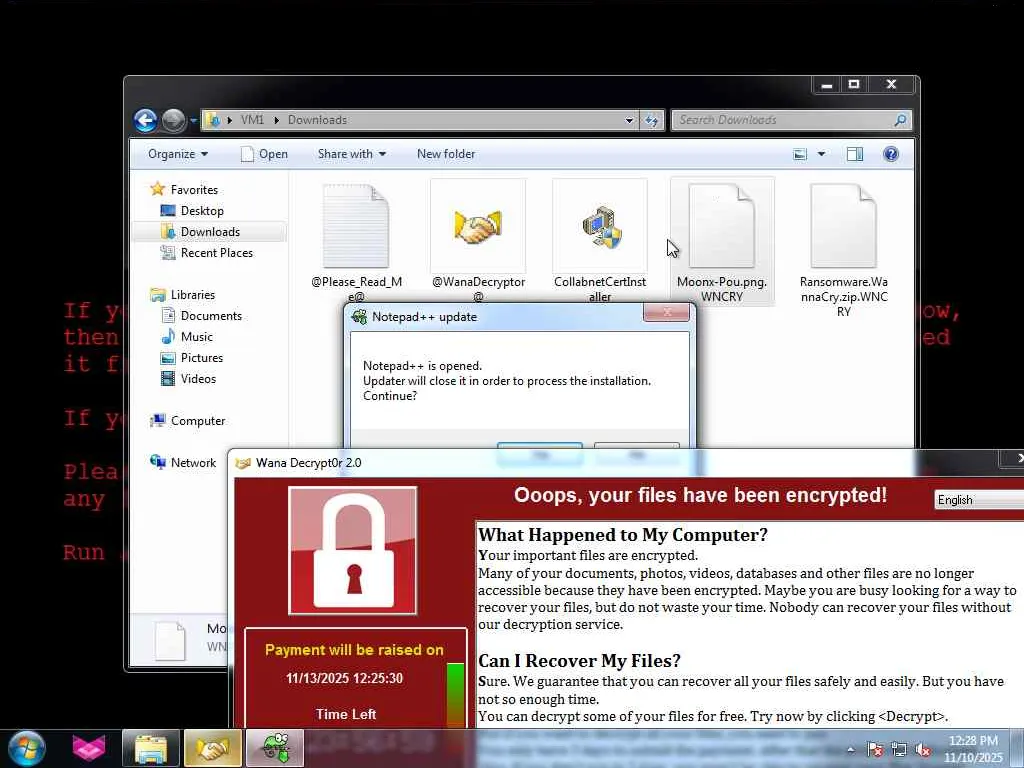Screen dimensions: 1024x768
Task: Close the Notepad++ update dialog
Action: 666,312
